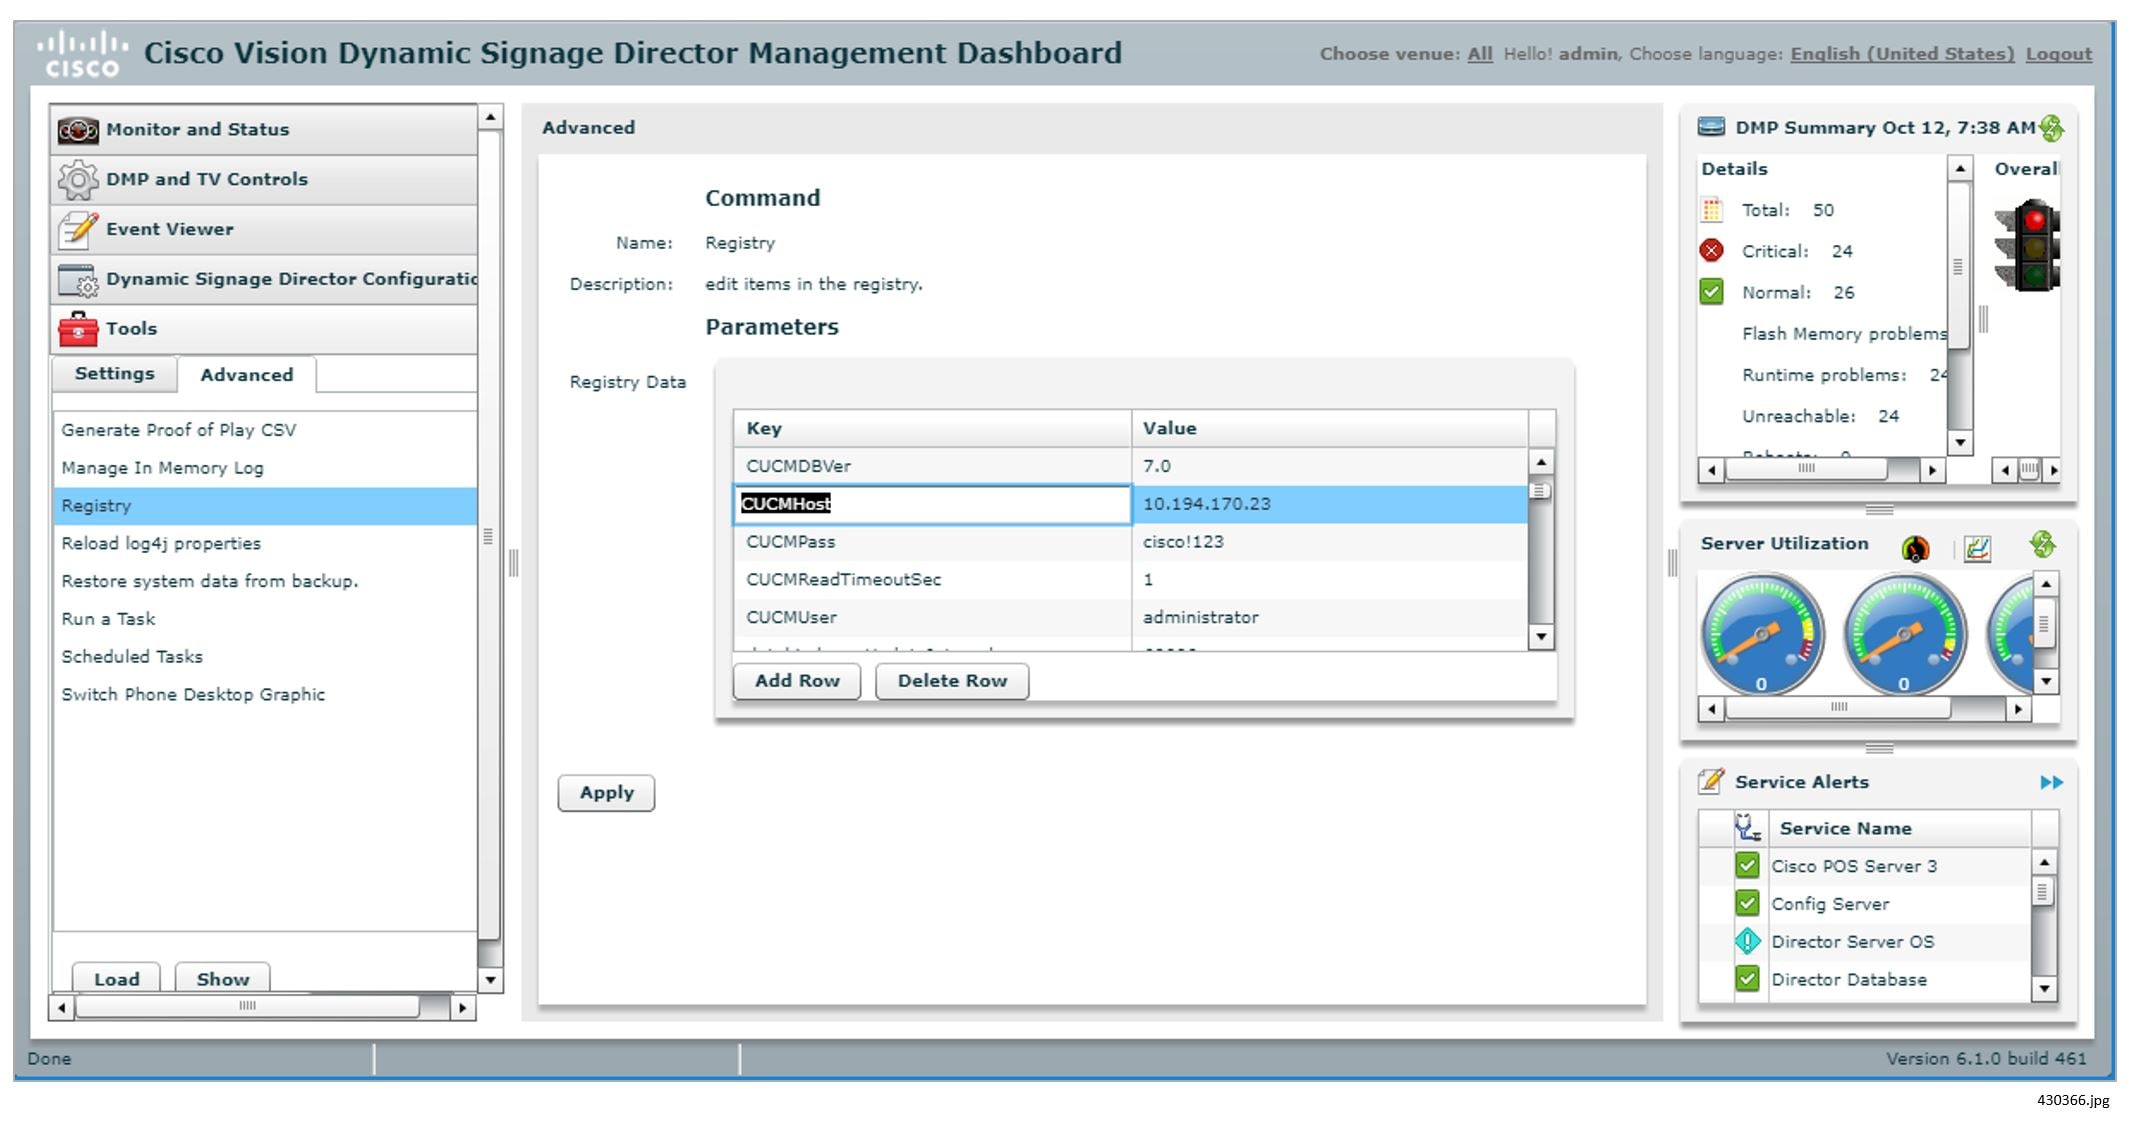
Task: Select the Advanced tab
Action: point(247,375)
